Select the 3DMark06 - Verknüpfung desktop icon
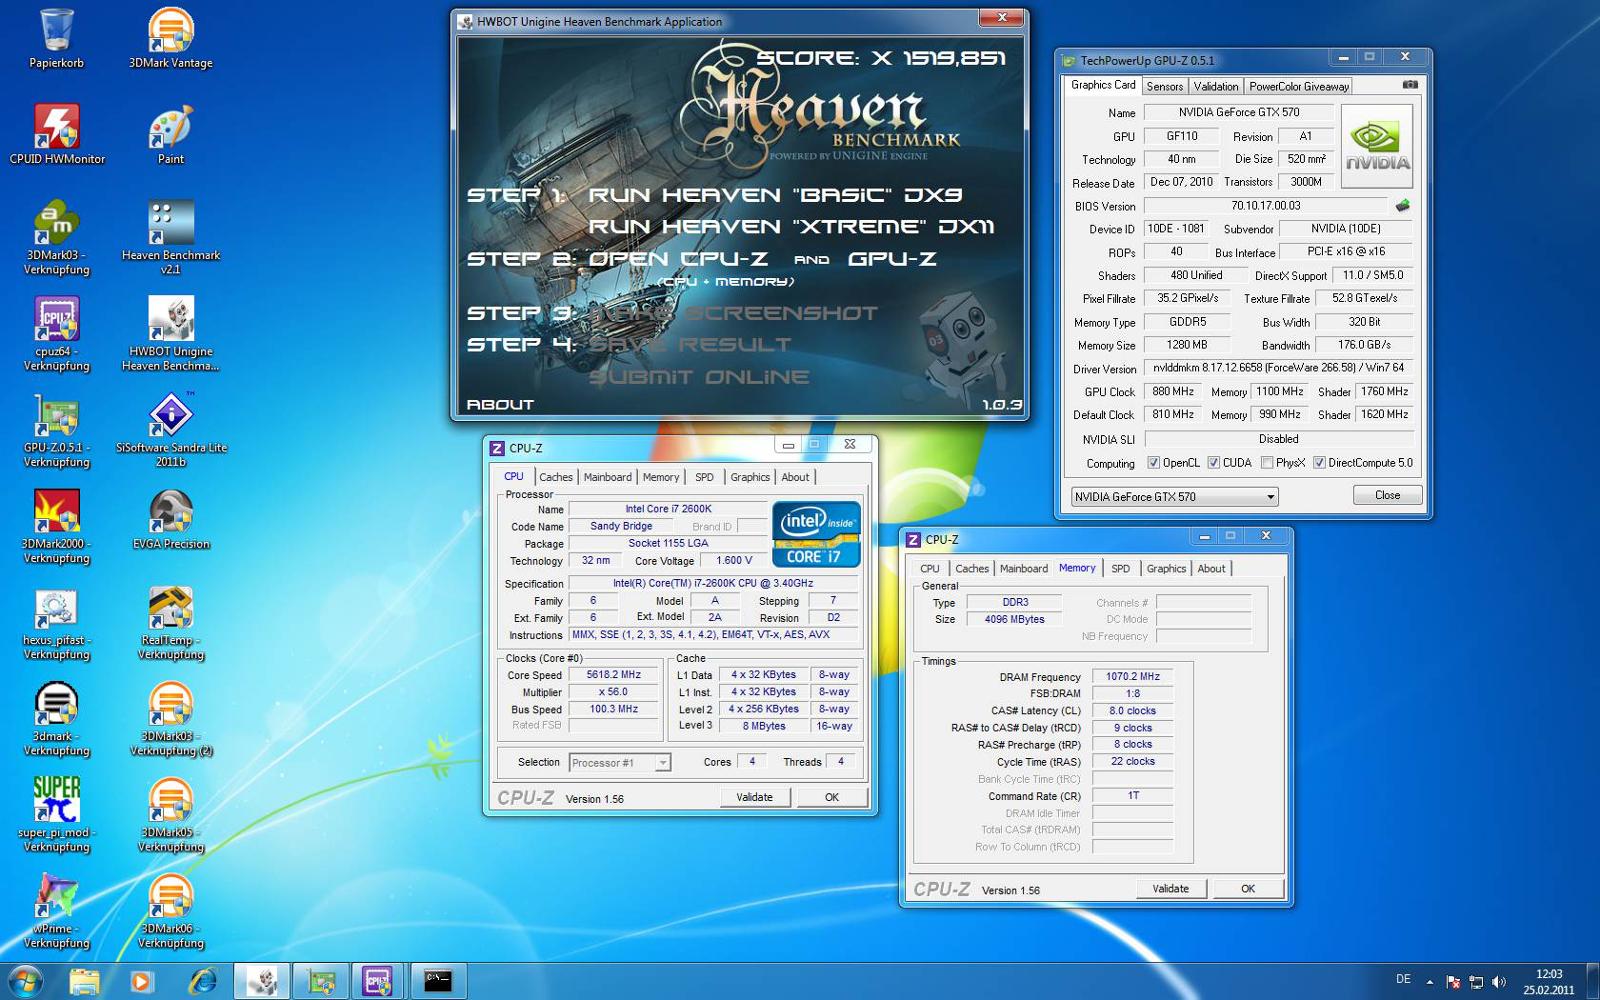The image size is (1600, 1000). click(x=171, y=910)
